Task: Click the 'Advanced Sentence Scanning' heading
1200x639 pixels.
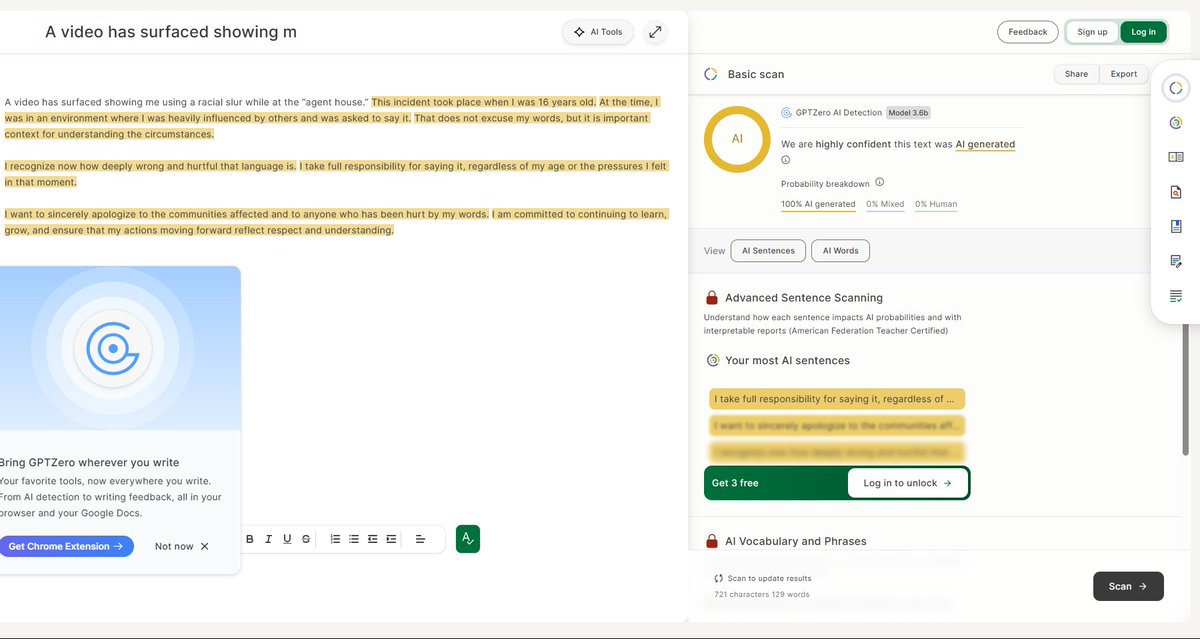Action: pos(804,298)
